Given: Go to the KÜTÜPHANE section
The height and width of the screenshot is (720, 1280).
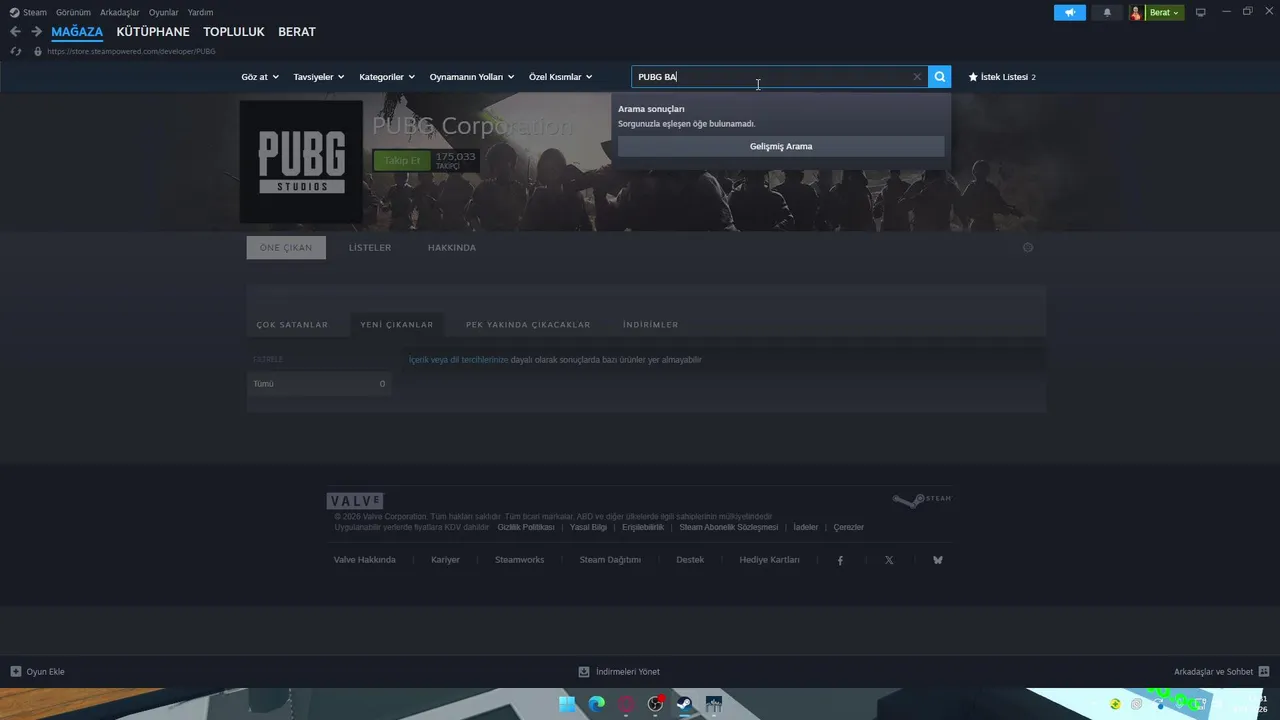Looking at the screenshot, I should (153, 32).
